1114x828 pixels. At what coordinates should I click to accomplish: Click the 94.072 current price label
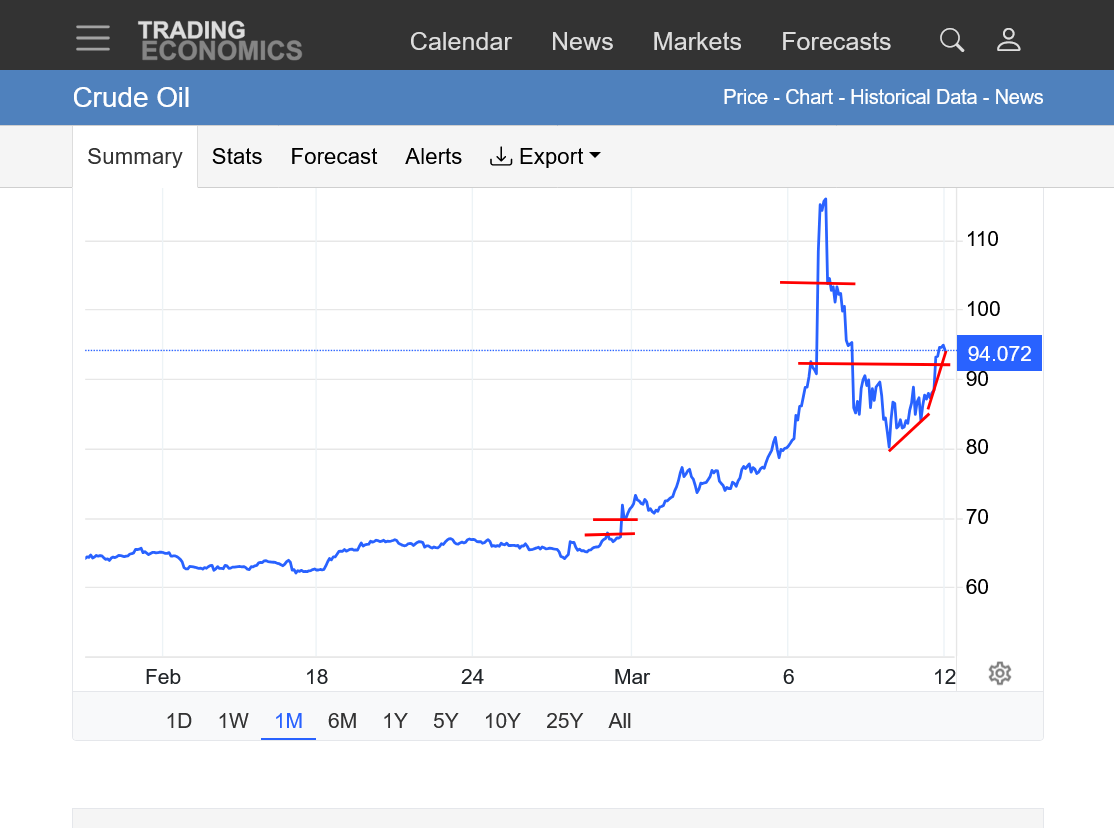[999, 354]
